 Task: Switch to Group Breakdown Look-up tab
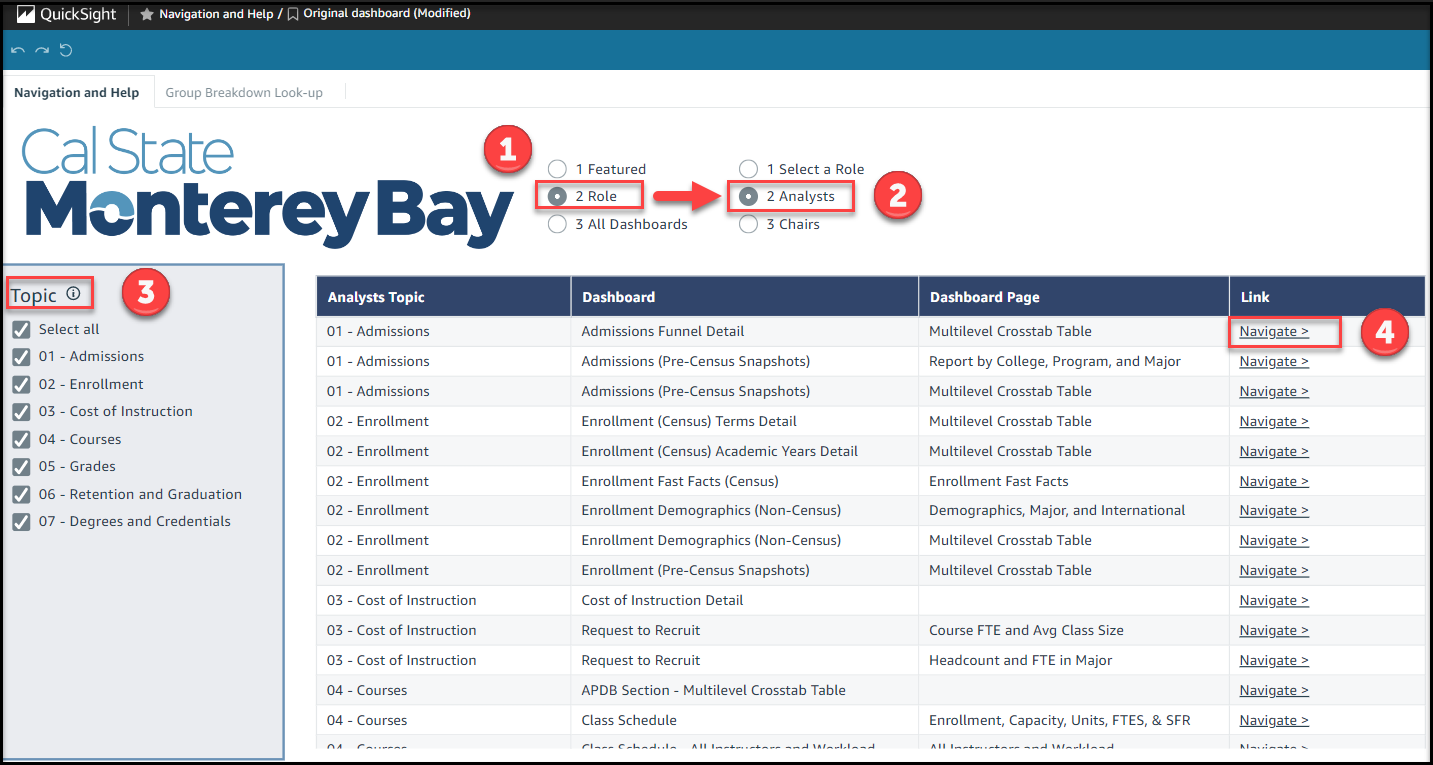244,92
